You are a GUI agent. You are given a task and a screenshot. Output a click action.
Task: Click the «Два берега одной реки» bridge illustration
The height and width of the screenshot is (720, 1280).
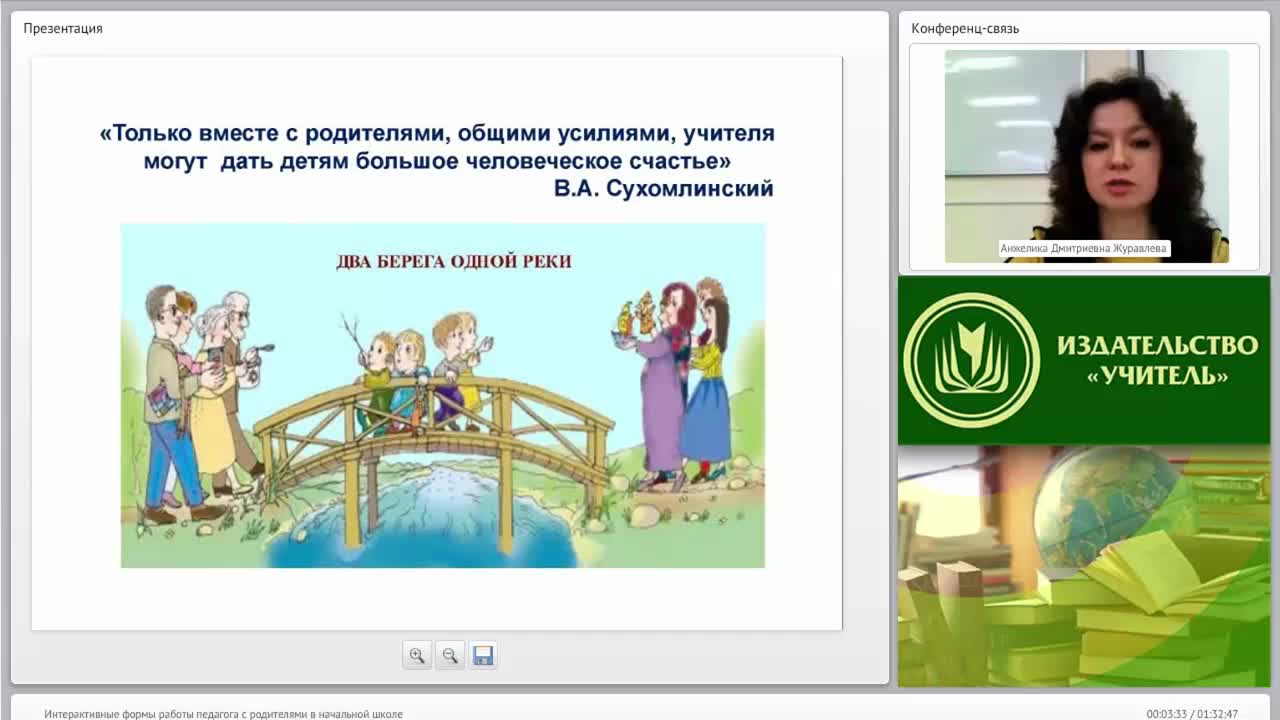point(443,395)
